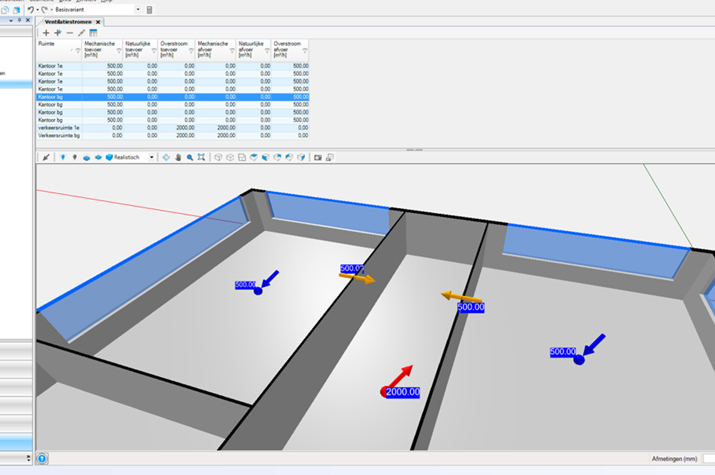Activate the zoom magnifier tool
This screenshot has height=475, width=715.
pos(190,157)
